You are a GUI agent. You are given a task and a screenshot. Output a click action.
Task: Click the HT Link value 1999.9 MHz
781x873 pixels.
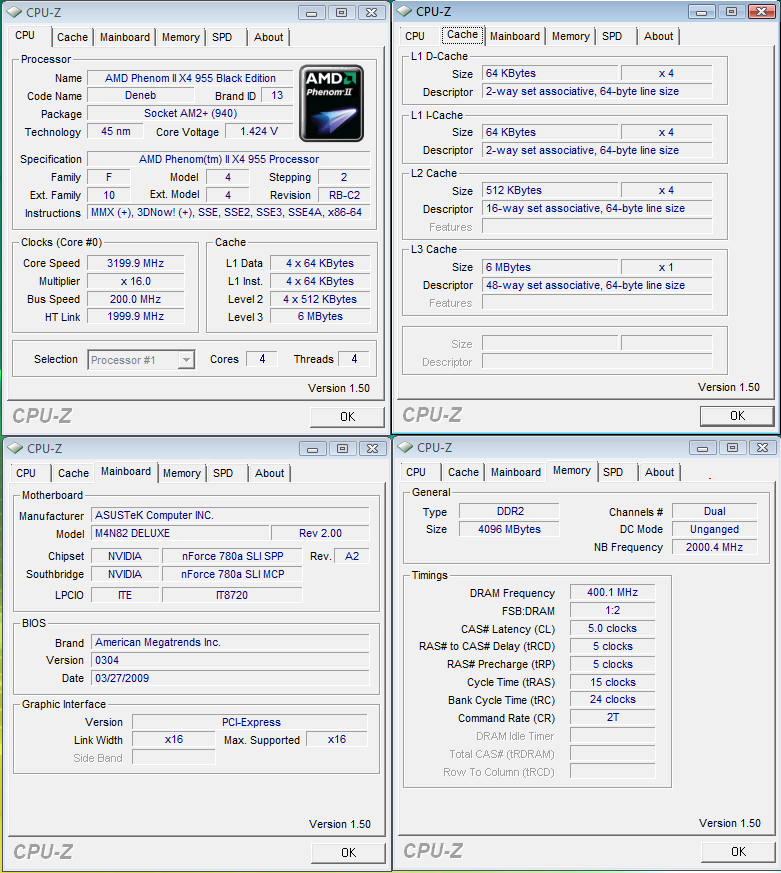click(135, 316)
